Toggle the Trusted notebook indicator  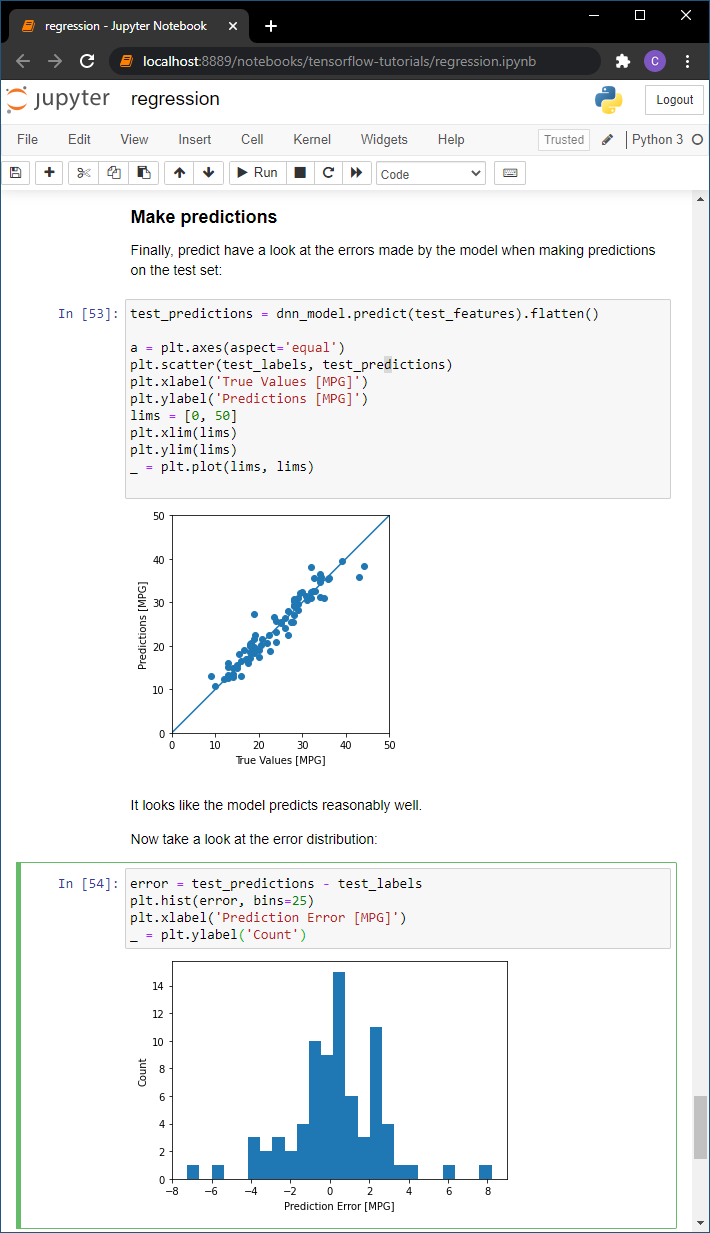click(564, 140)
